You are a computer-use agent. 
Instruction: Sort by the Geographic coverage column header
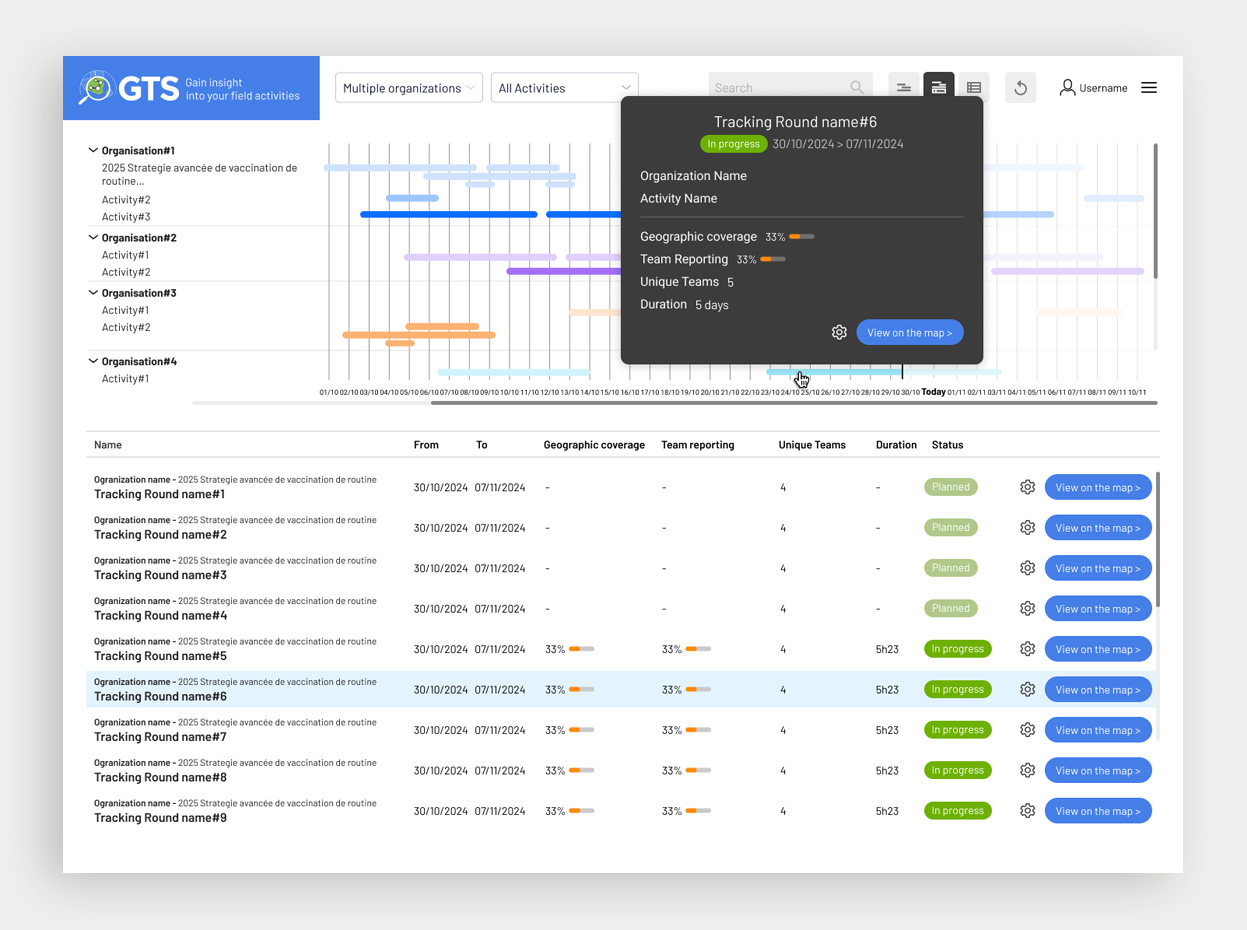[594, 445]
